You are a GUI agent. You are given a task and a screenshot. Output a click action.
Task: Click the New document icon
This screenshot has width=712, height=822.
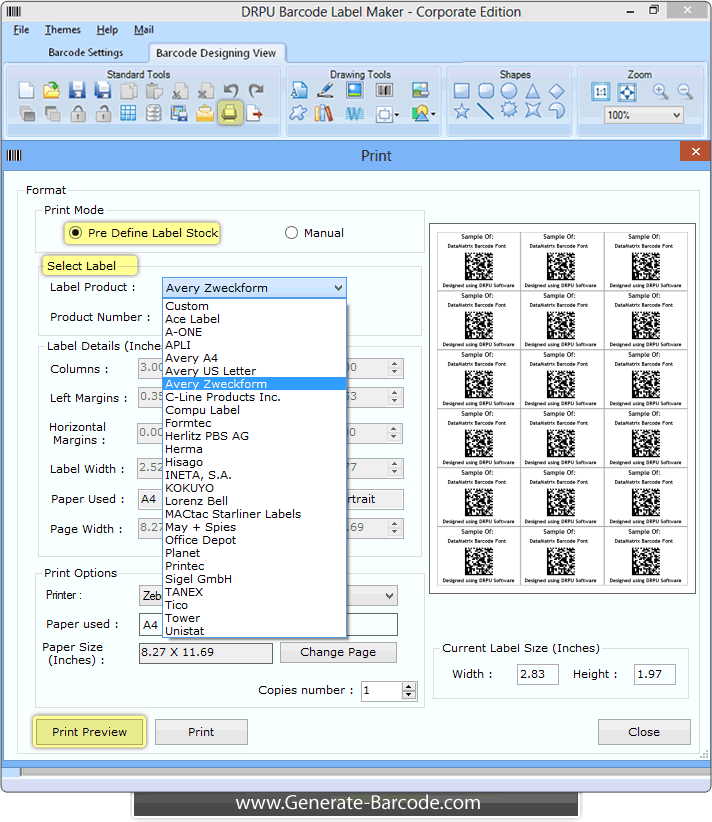click(x=26, y=91)
